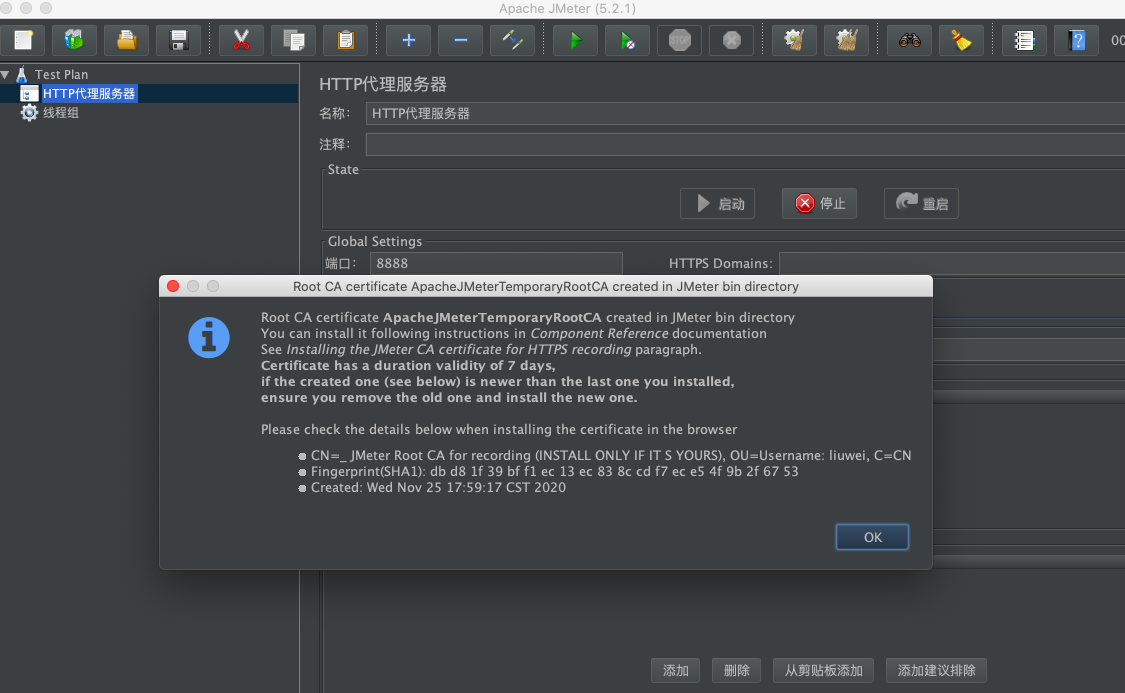This screenshot has height=693, width=1125.
Task: Click 添加建议排除 button
Action: click(936, 671)
